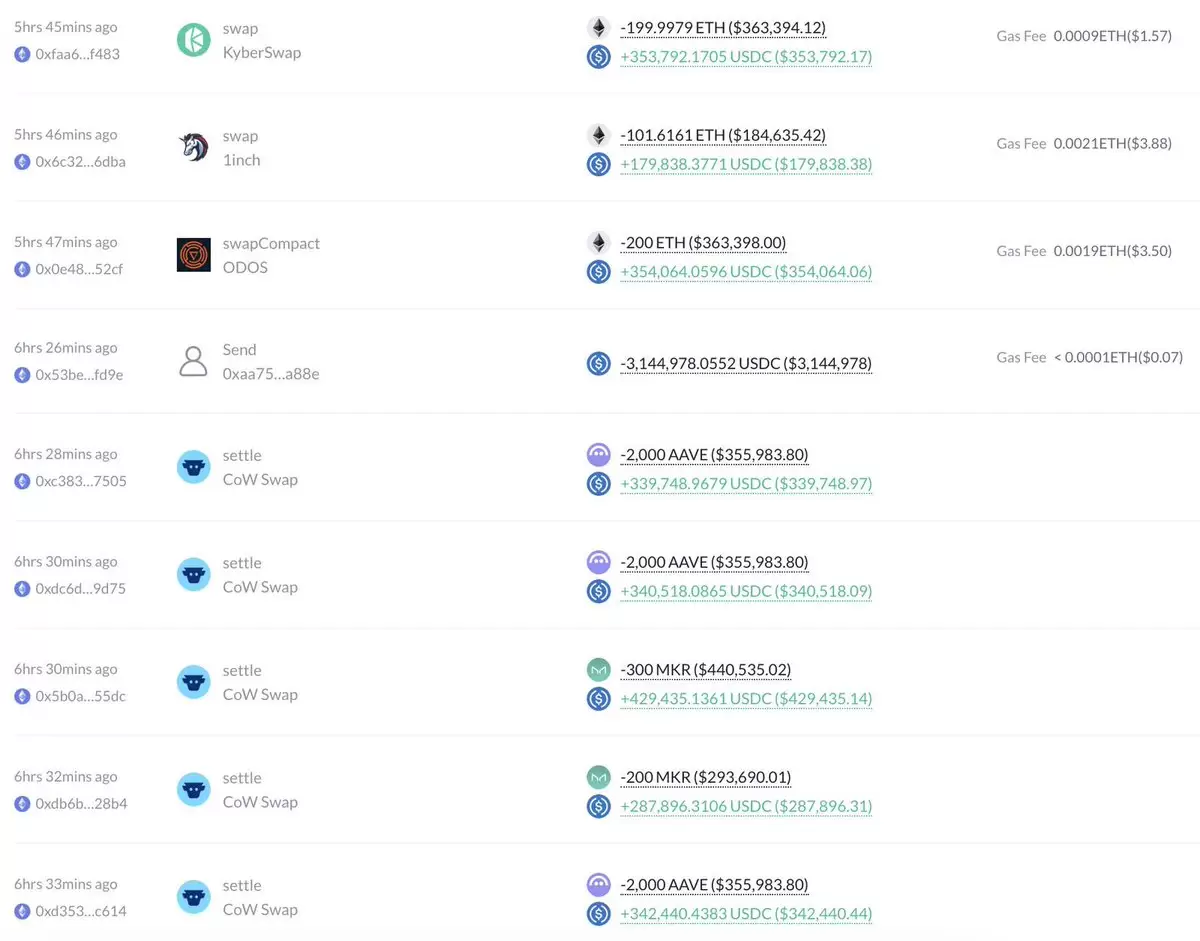Click -300 MKR sent amount
Viewport: 1200px width, 941px height.
click(x=706, y=670)
